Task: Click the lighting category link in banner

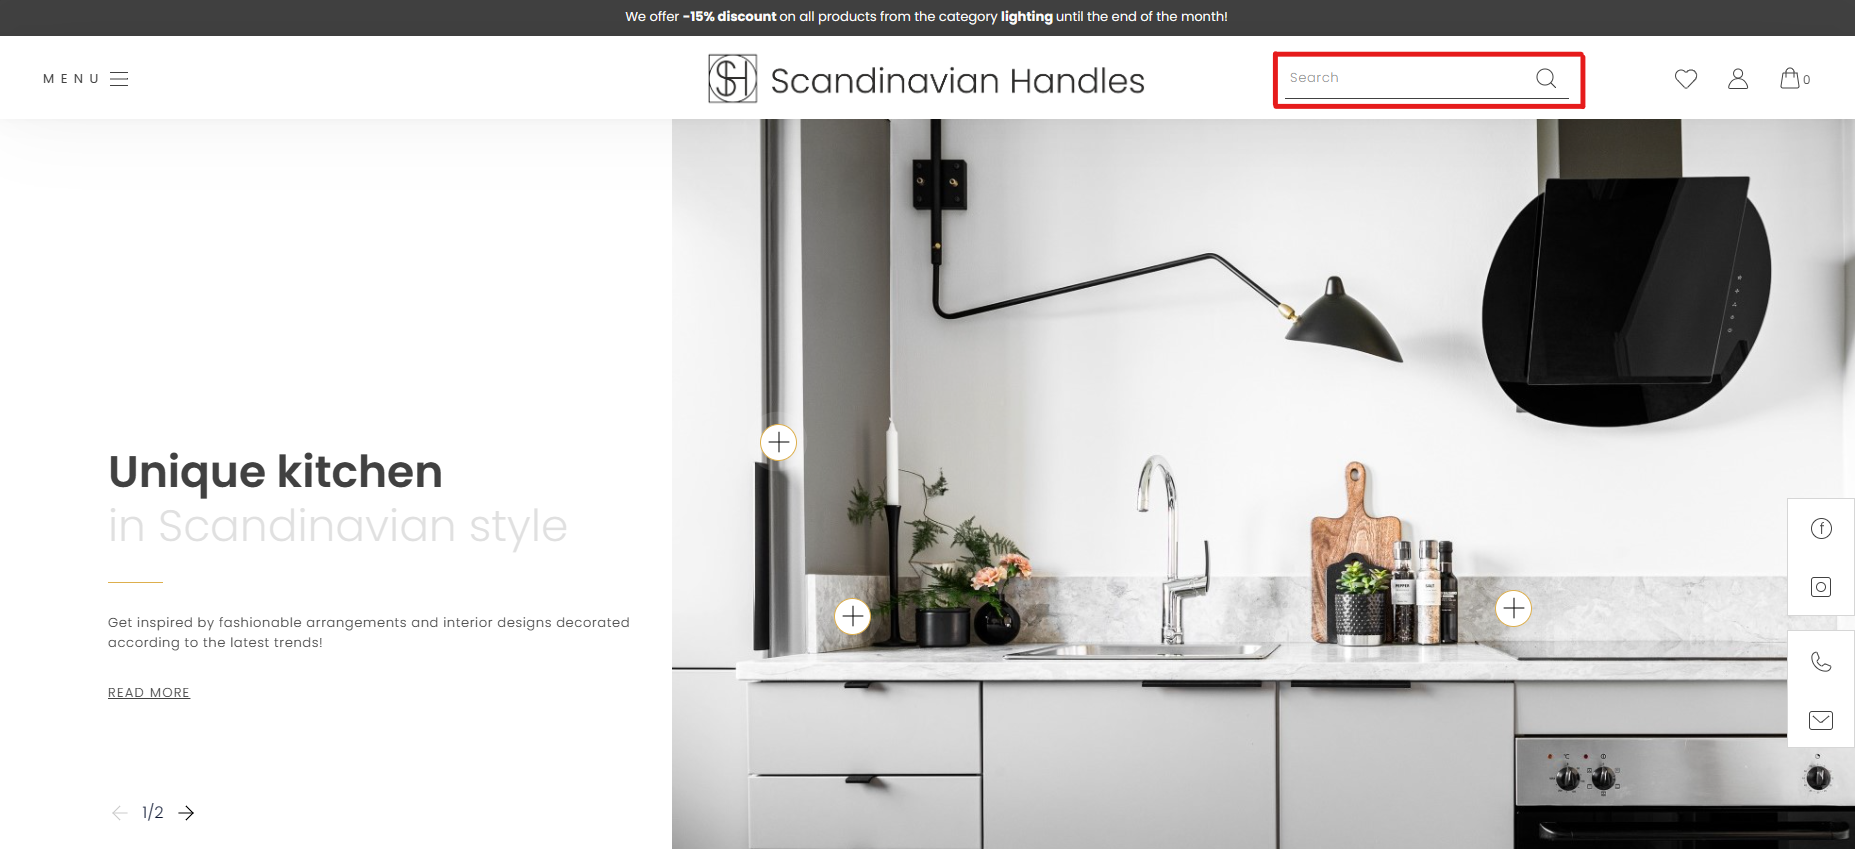Action: pyautogui.click(x=1026, y=16)
